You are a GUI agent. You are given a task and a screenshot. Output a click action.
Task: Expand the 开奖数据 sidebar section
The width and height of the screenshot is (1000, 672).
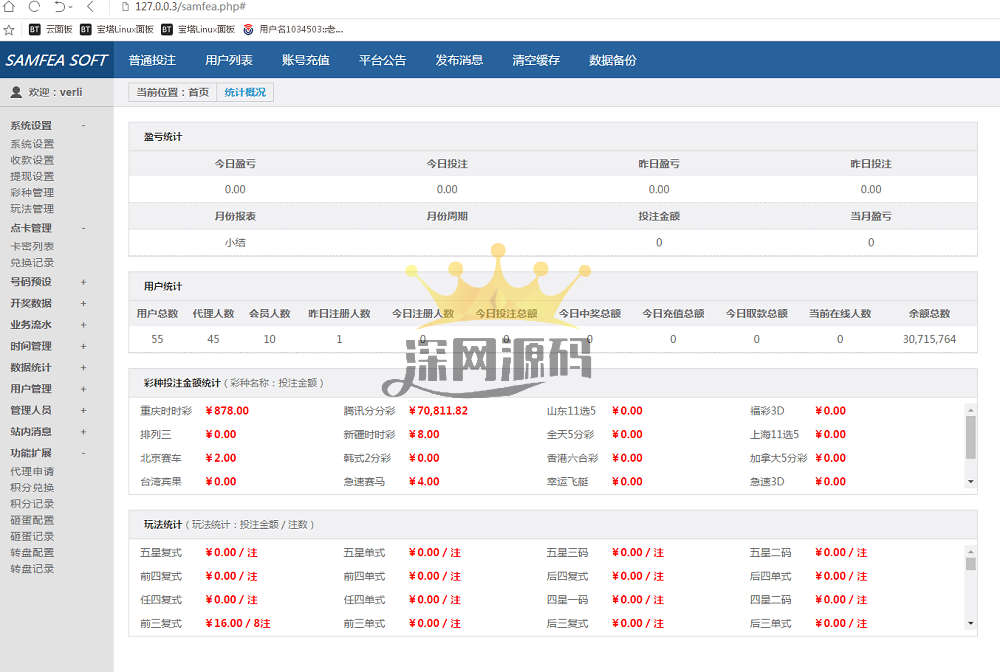pyautogui.click(x=83, y=303)
